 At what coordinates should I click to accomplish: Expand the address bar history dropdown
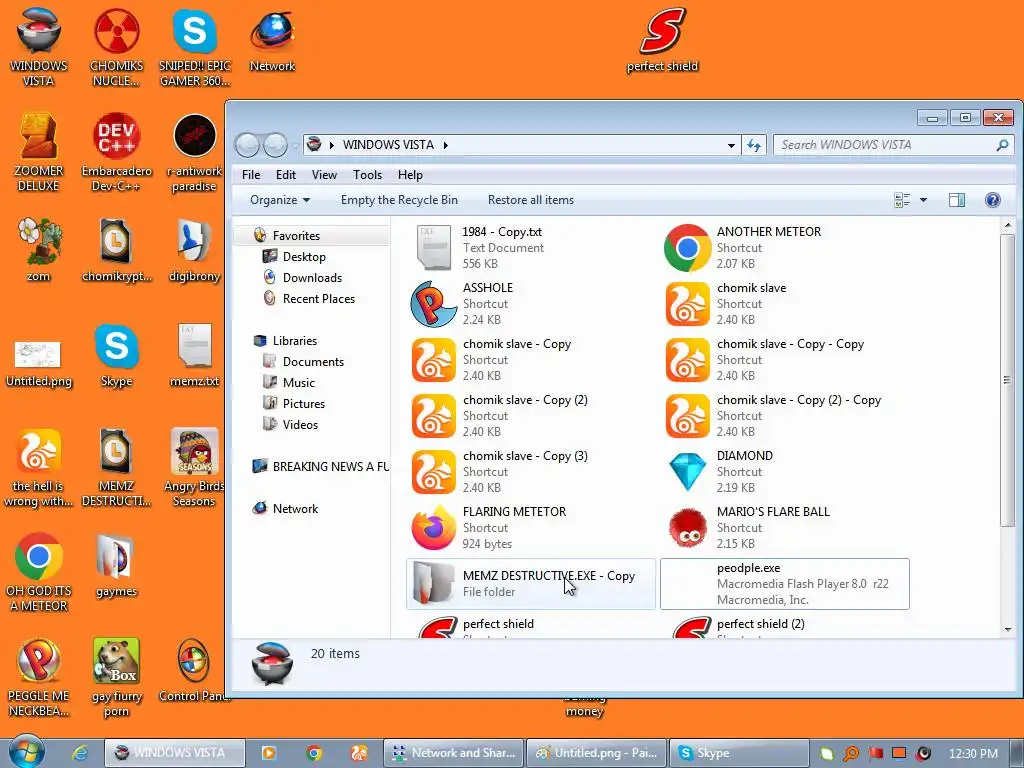pos(731,145)
